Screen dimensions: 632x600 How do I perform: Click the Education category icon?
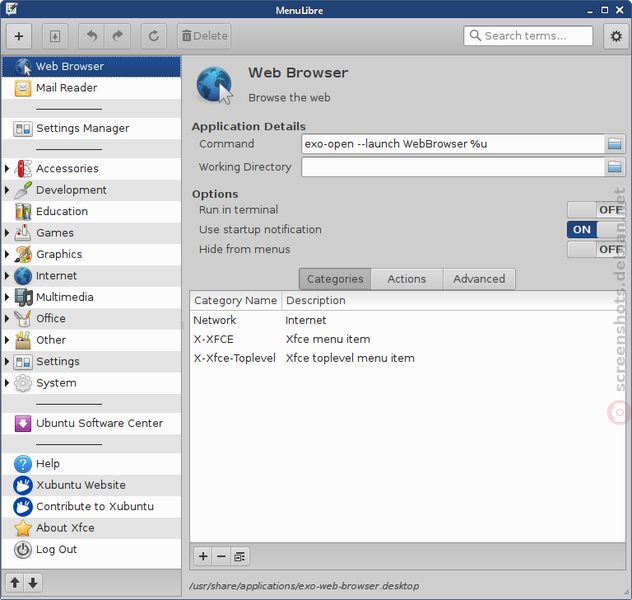pyautogui.click(x=23, y=212)
